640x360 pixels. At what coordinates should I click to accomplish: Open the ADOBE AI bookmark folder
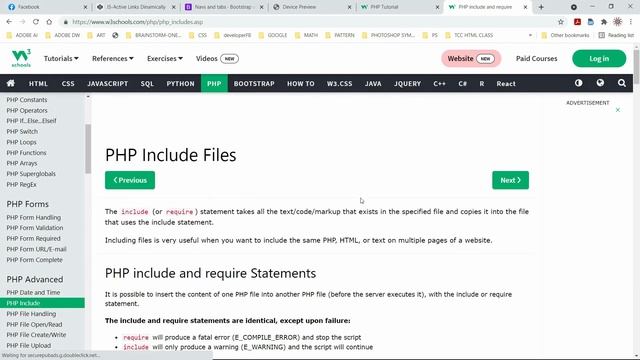(22, 35)
